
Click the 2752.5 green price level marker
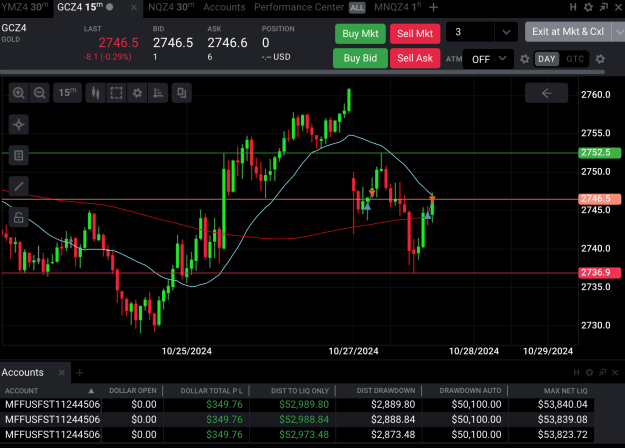click(599, 153)
